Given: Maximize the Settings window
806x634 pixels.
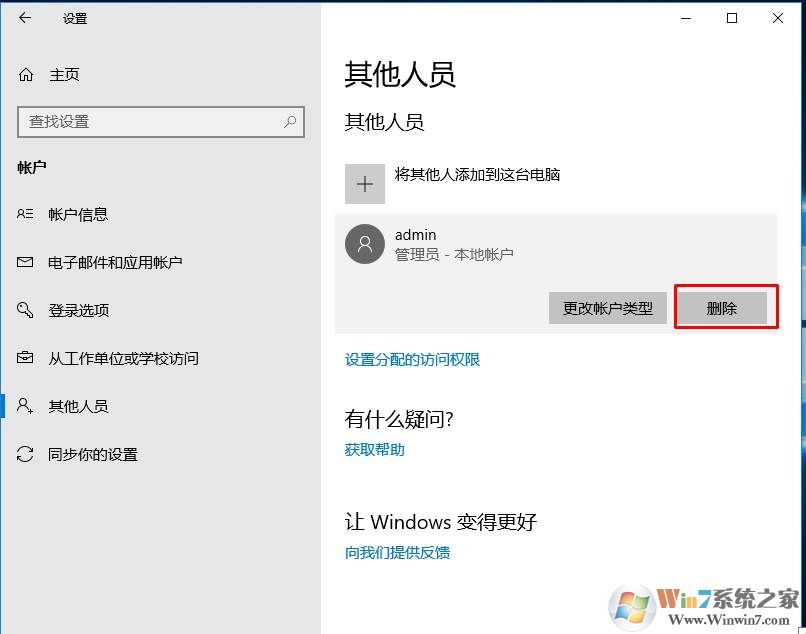Looking at the screenshot, I should point(732,19).
